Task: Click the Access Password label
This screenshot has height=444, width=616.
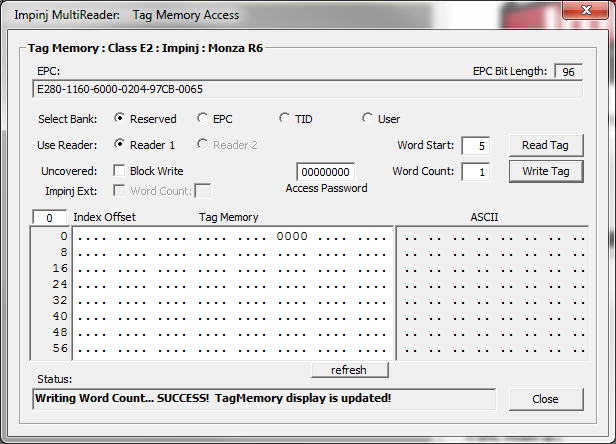Action: tap(326, 188)
